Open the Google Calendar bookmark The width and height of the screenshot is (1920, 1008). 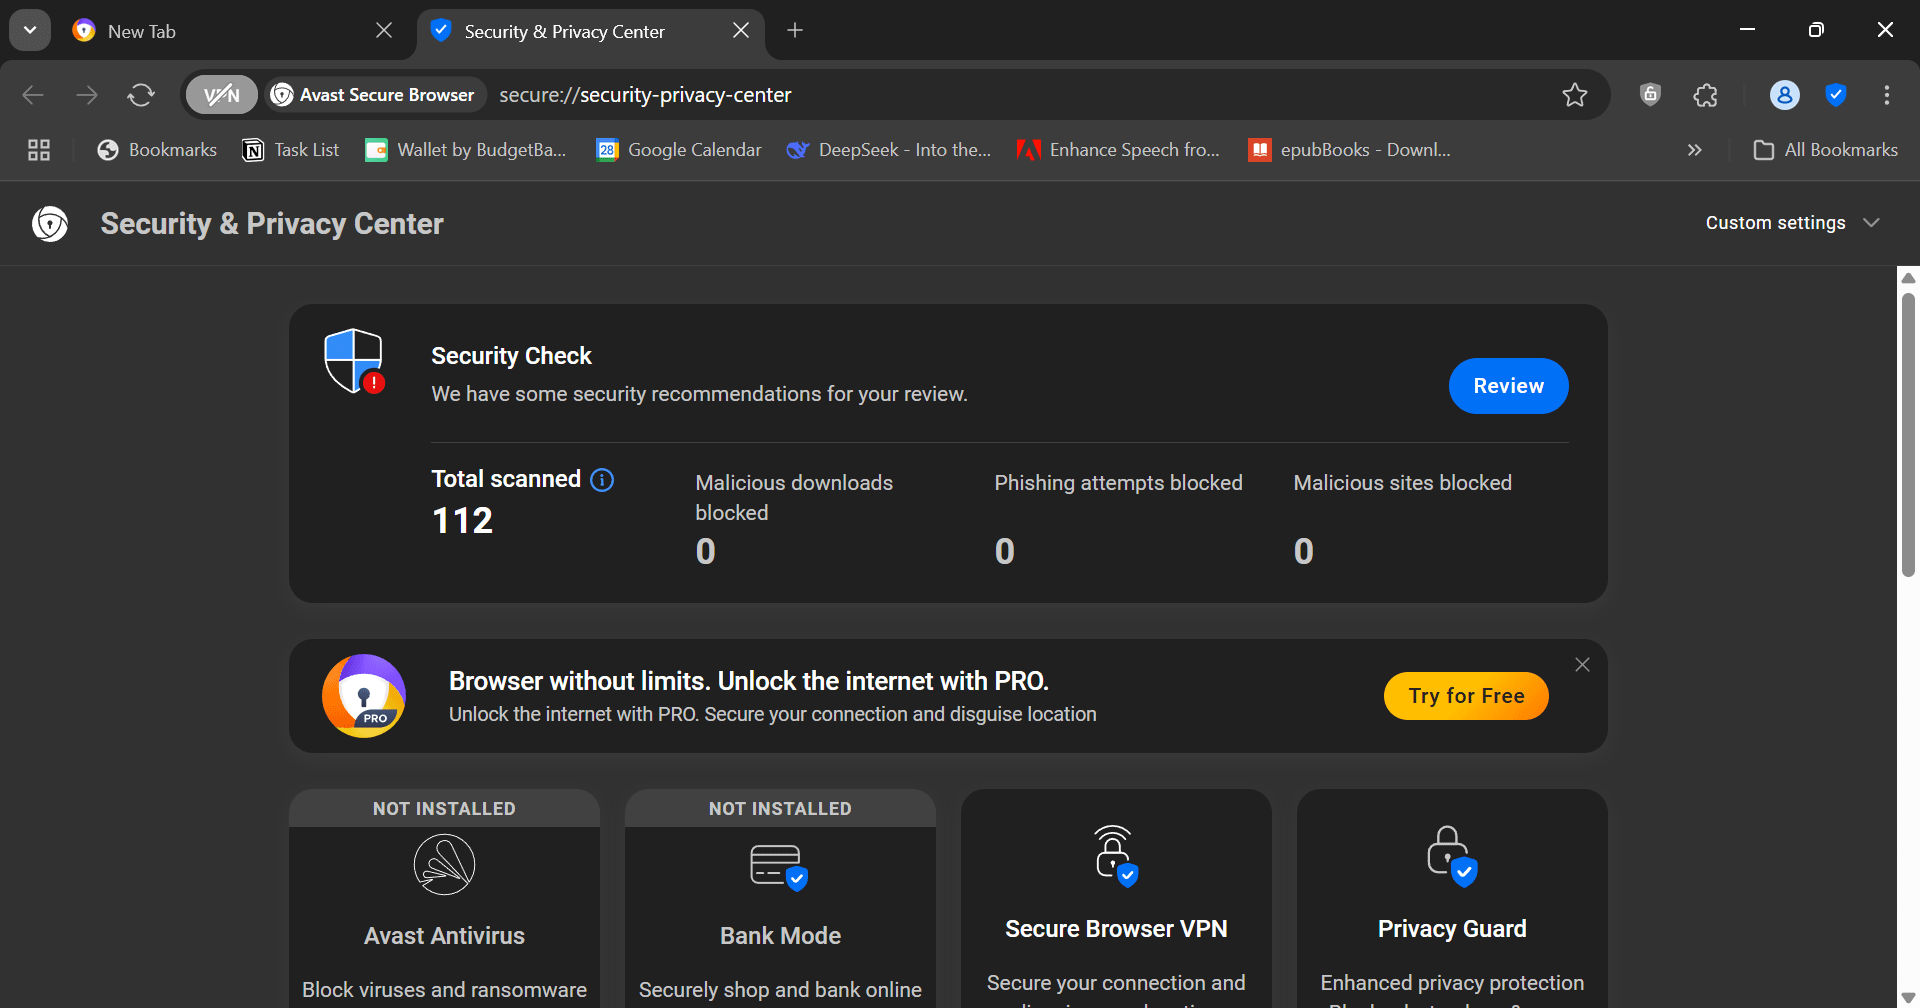coord(679,150)
